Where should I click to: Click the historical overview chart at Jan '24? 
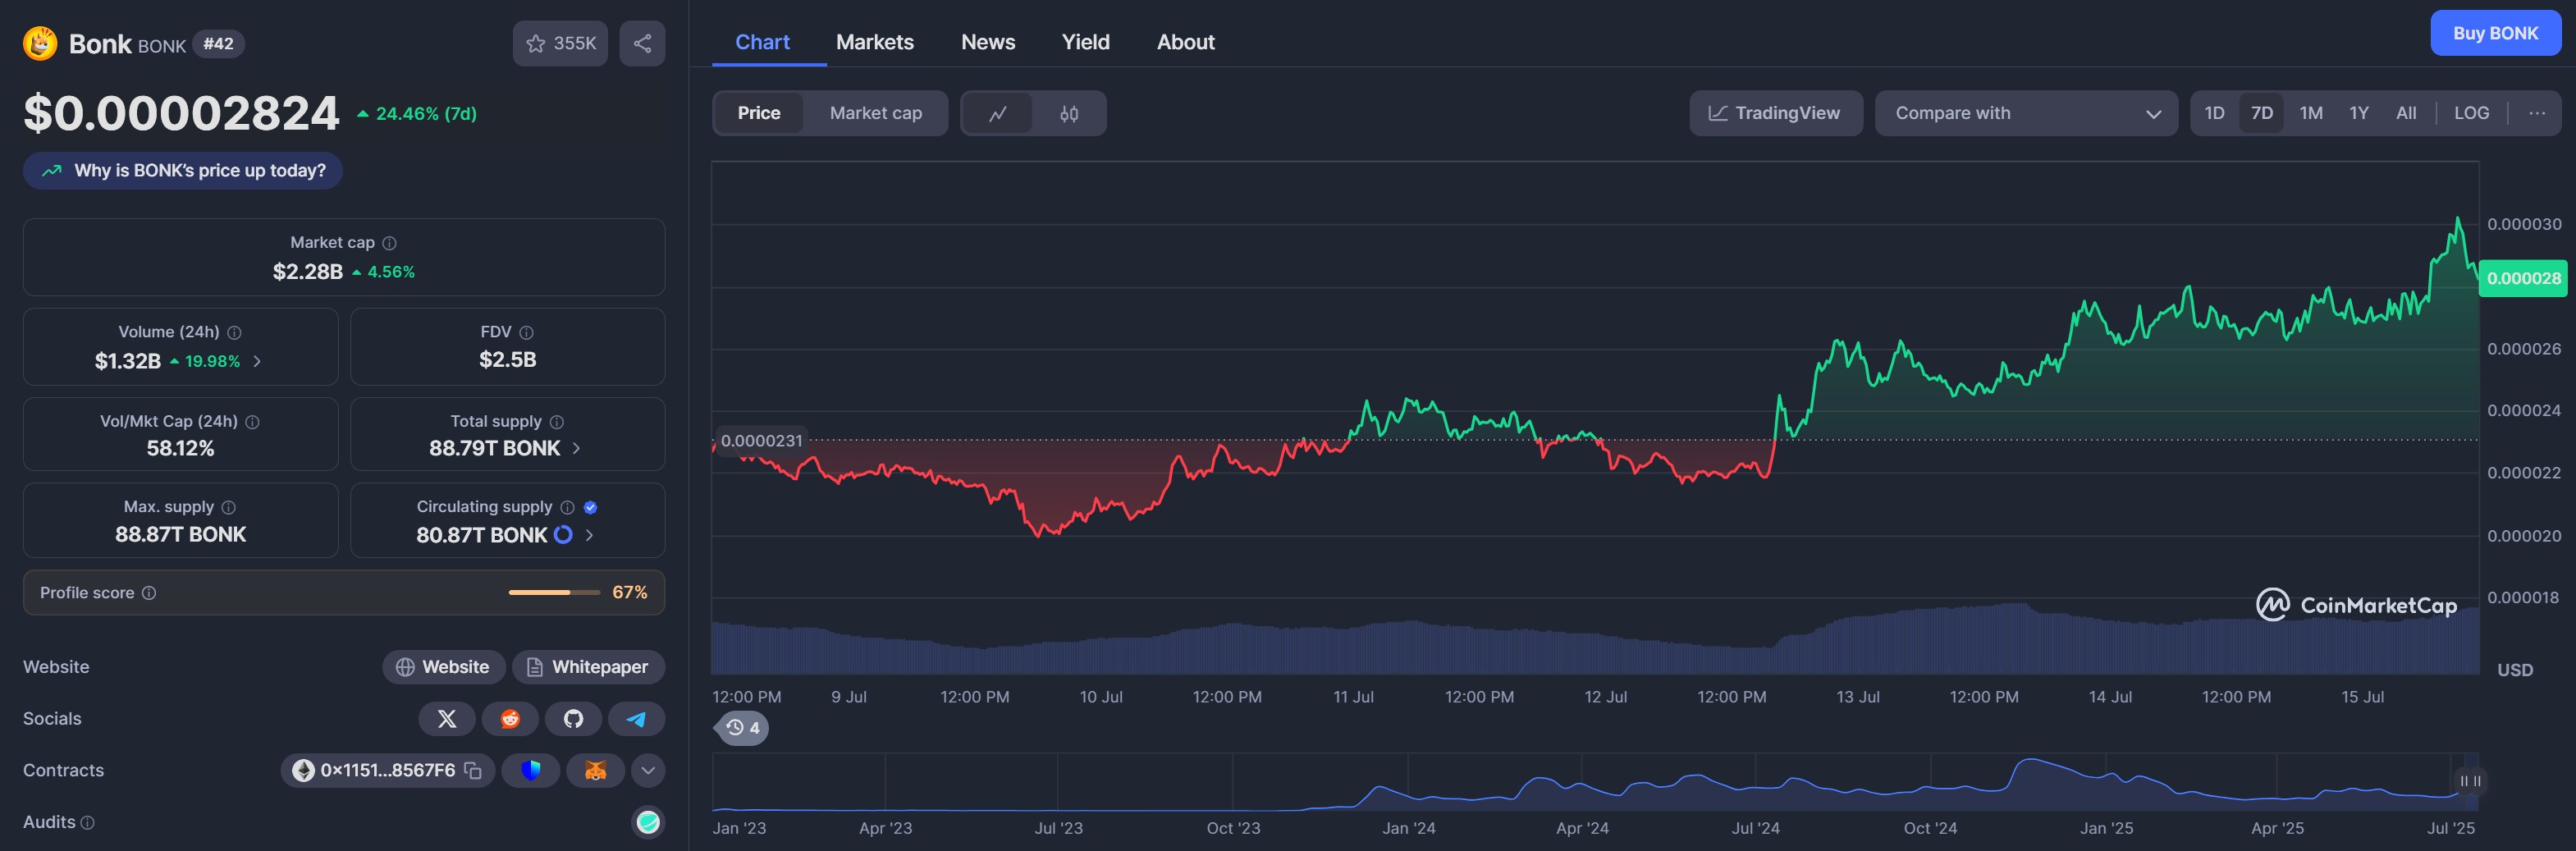click(1408, 782)
